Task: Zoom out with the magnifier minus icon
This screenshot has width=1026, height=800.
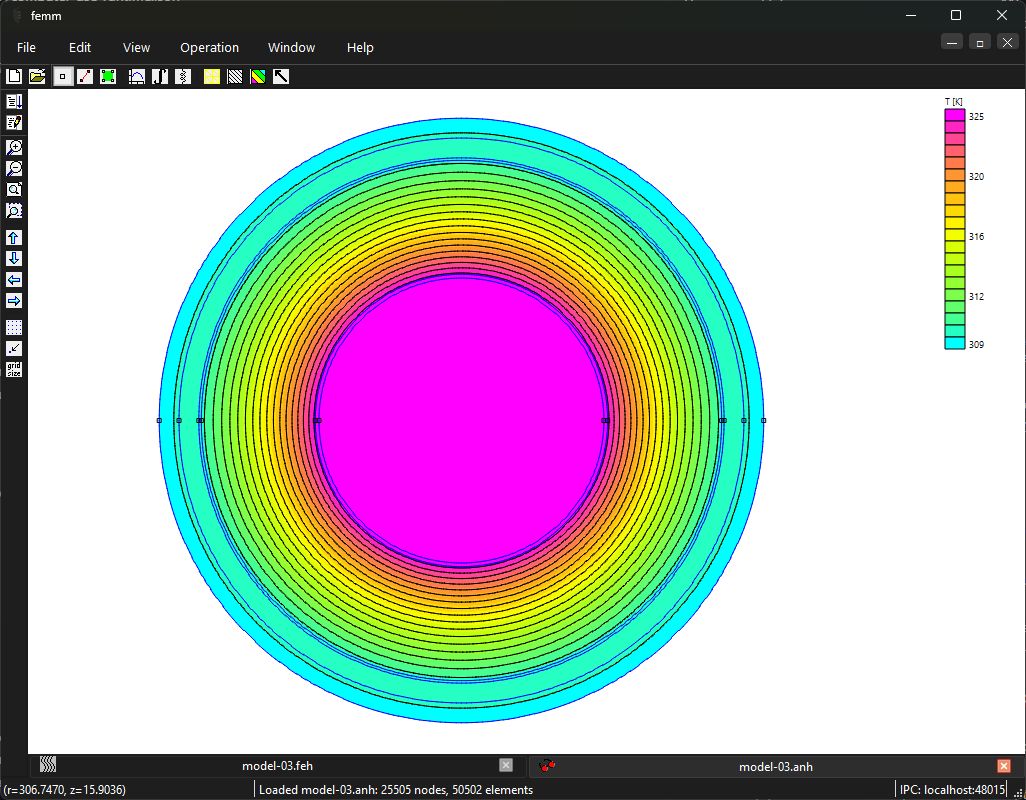Action: click(x=14, y=168)
